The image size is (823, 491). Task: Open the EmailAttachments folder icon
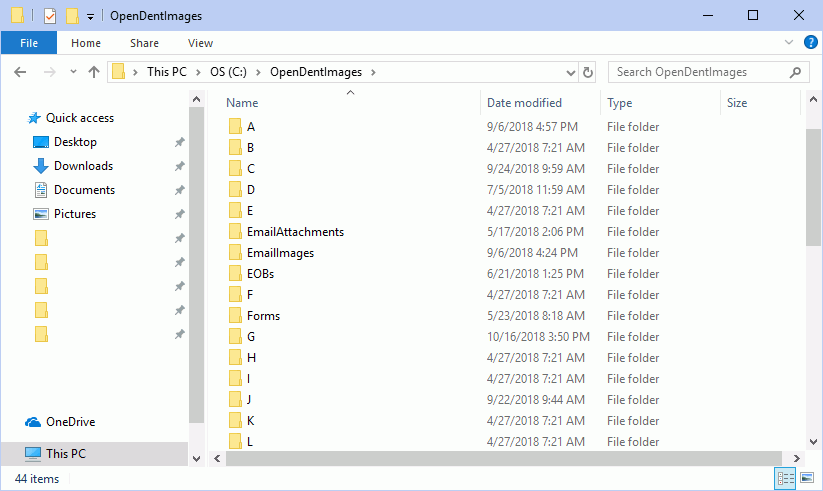235,232
